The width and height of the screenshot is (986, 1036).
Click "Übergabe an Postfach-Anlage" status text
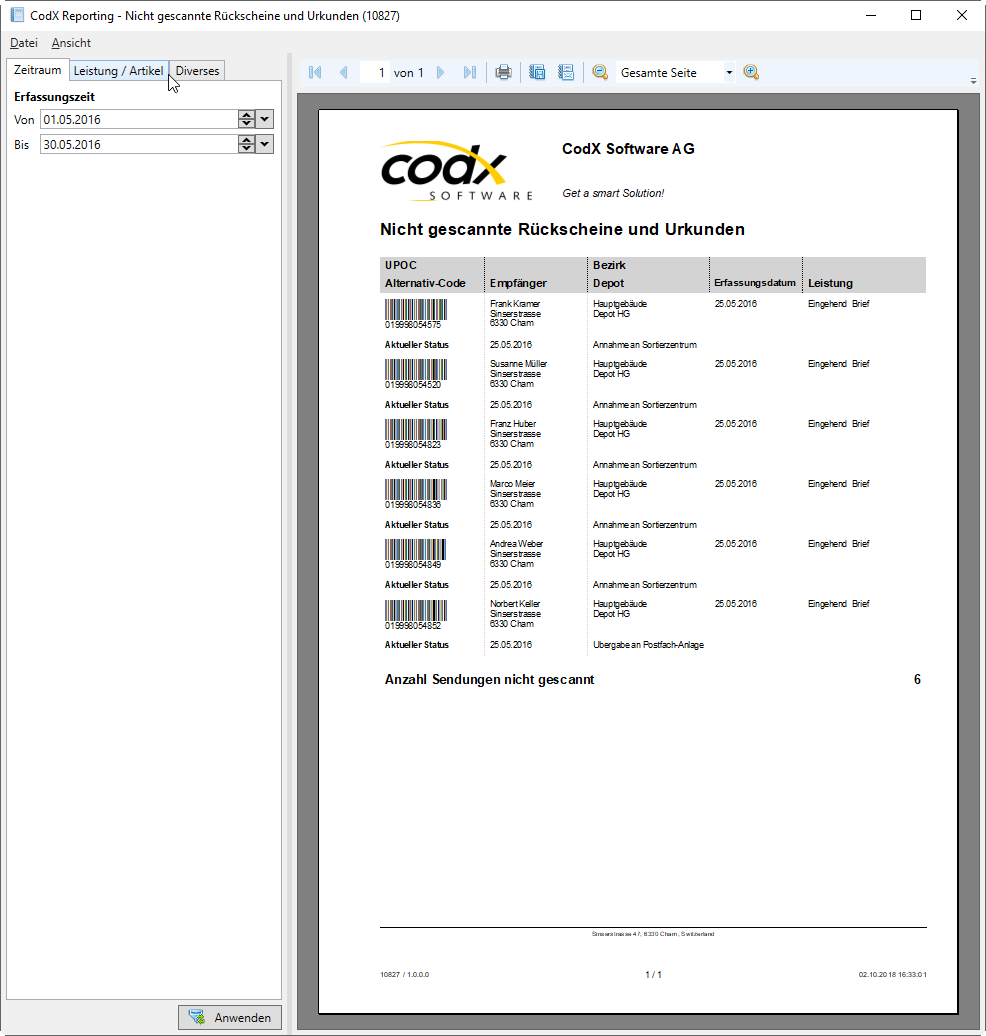click(x=648, y=645)
